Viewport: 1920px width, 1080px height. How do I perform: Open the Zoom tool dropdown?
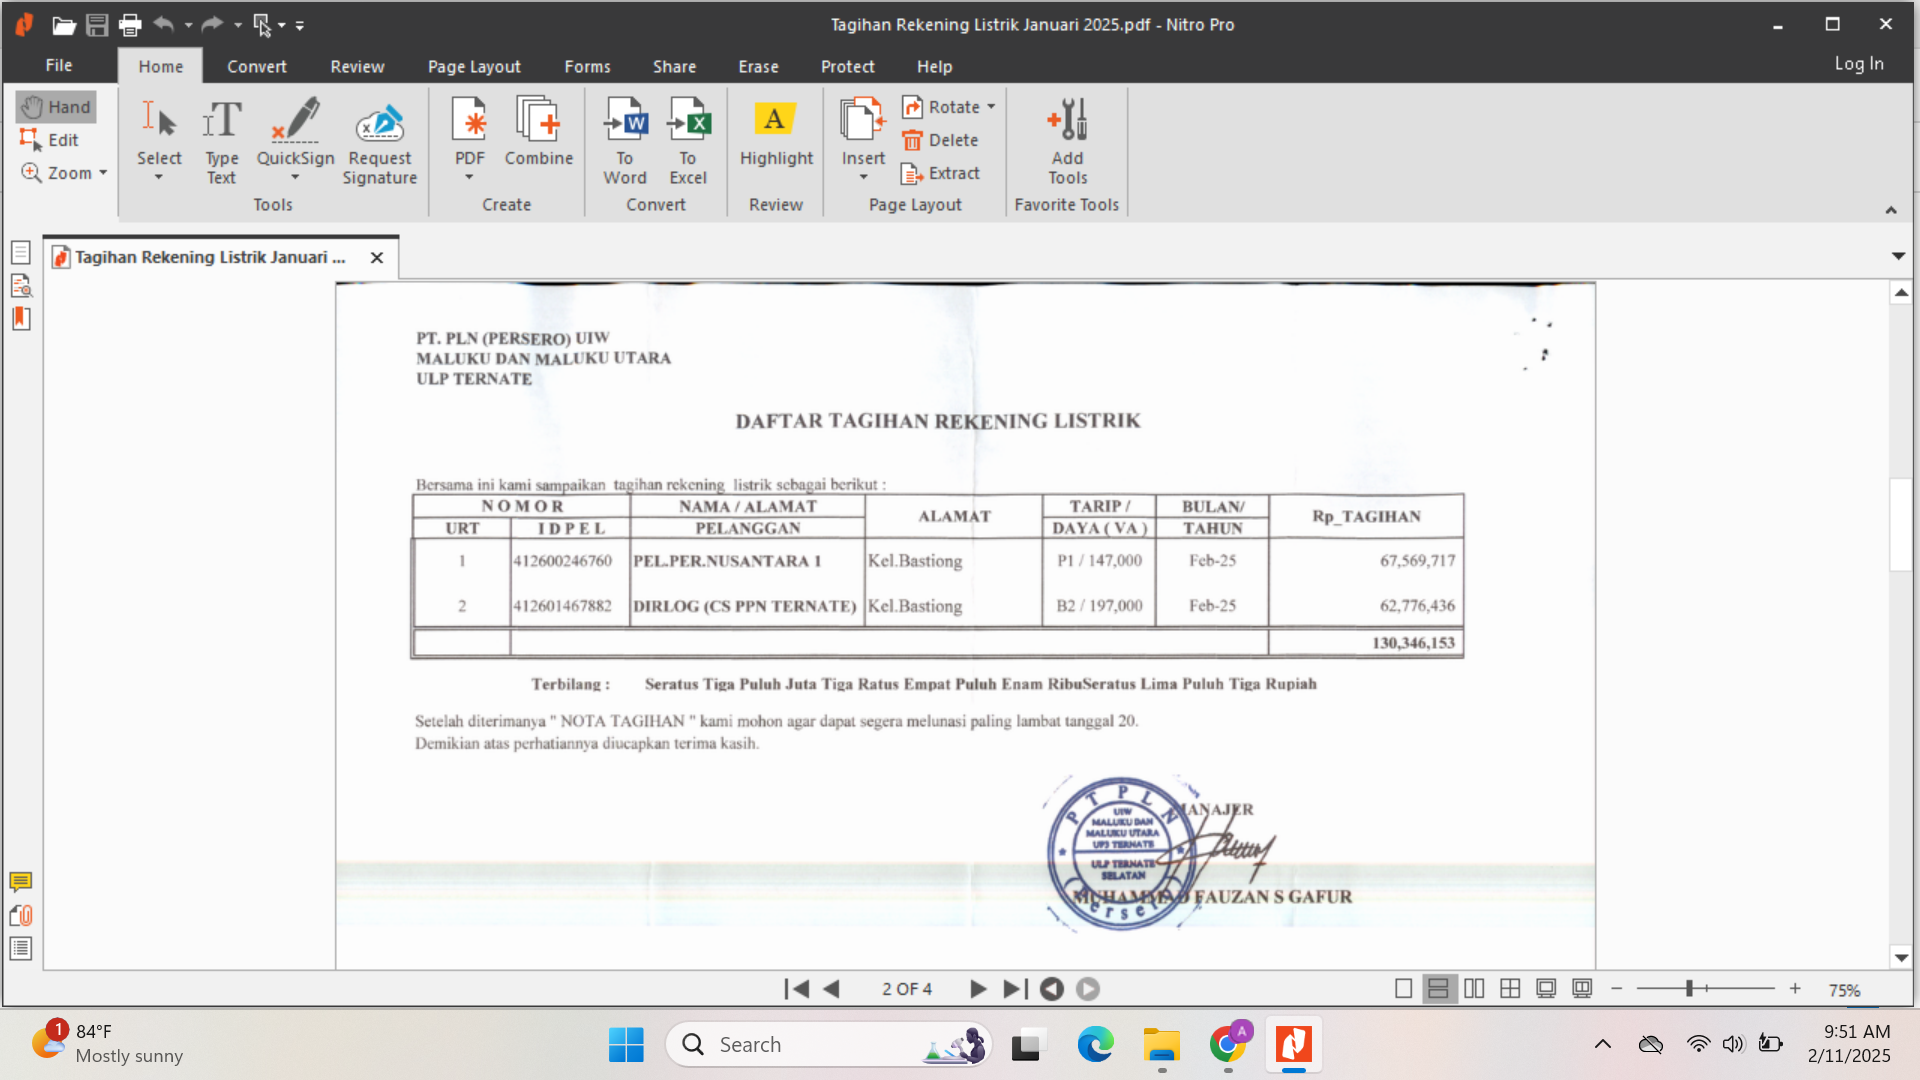103,173
